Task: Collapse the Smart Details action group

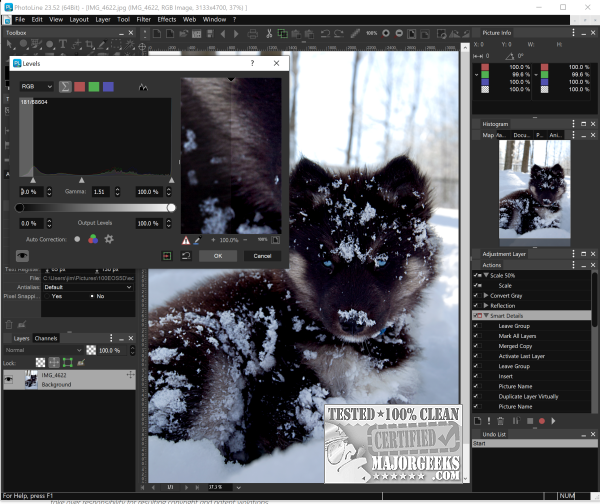Action: (486, 315)
